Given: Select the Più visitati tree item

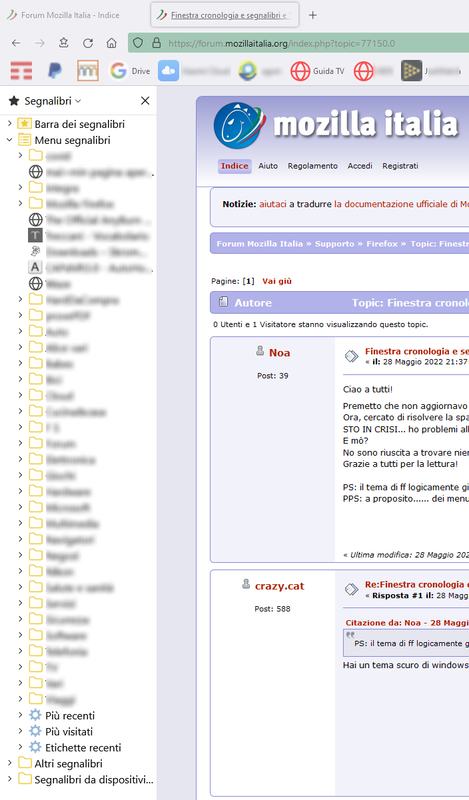Looking at the screenshot, I should tap(69, 732).
